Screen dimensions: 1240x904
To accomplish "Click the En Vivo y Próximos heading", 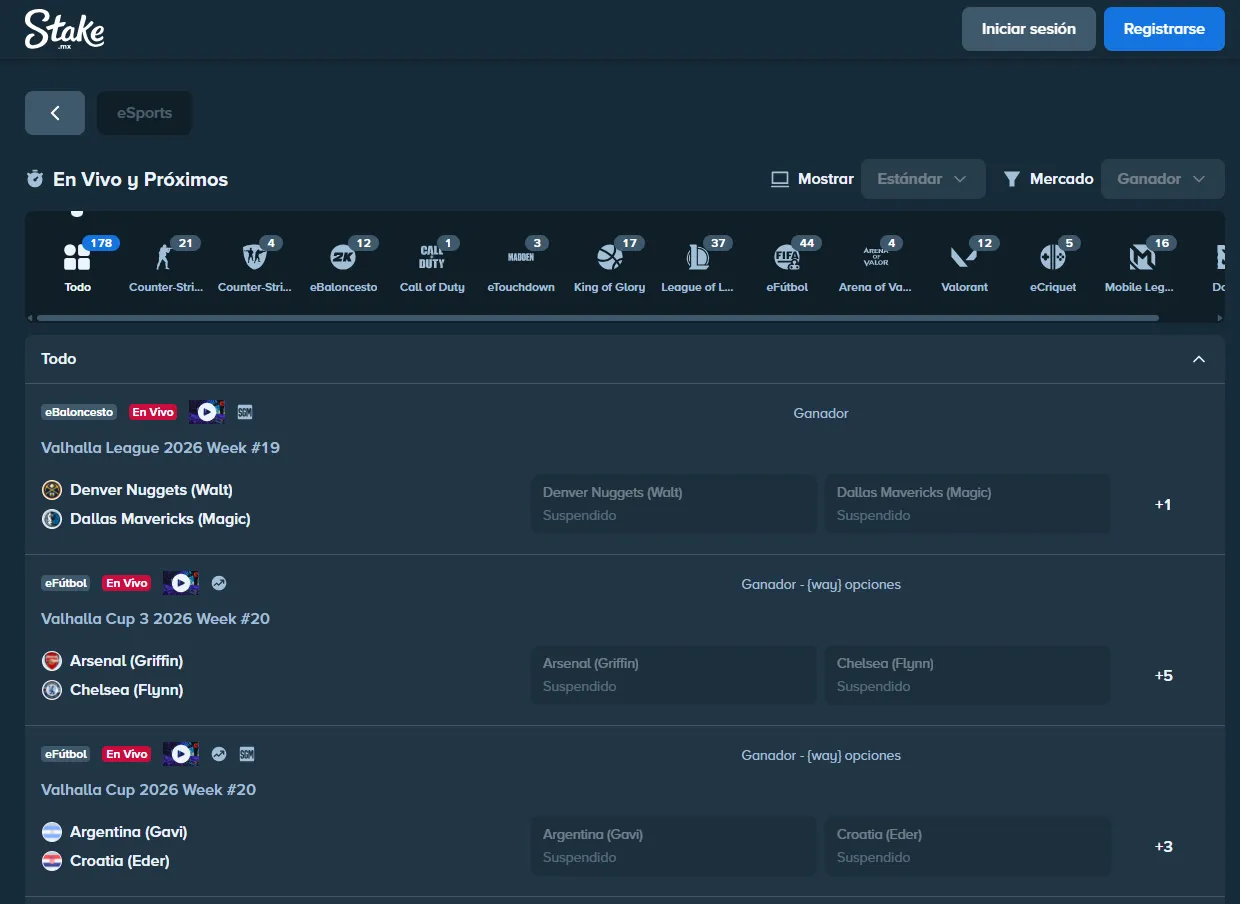I will [140, 179].
